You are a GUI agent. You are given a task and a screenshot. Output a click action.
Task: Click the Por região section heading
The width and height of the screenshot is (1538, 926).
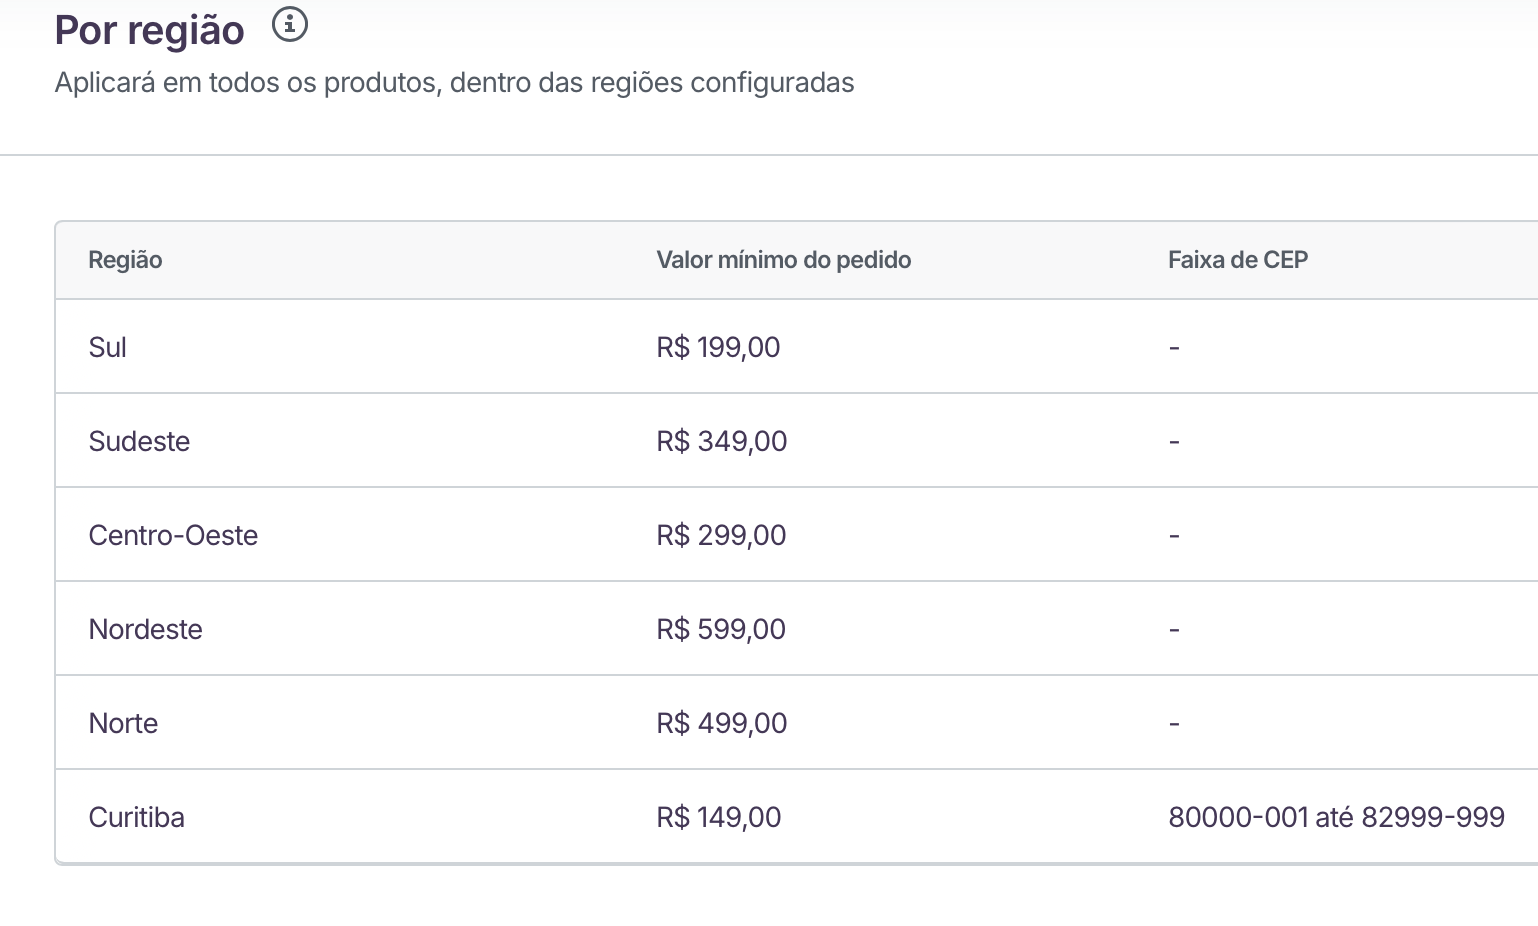click(x=149, y=30)
